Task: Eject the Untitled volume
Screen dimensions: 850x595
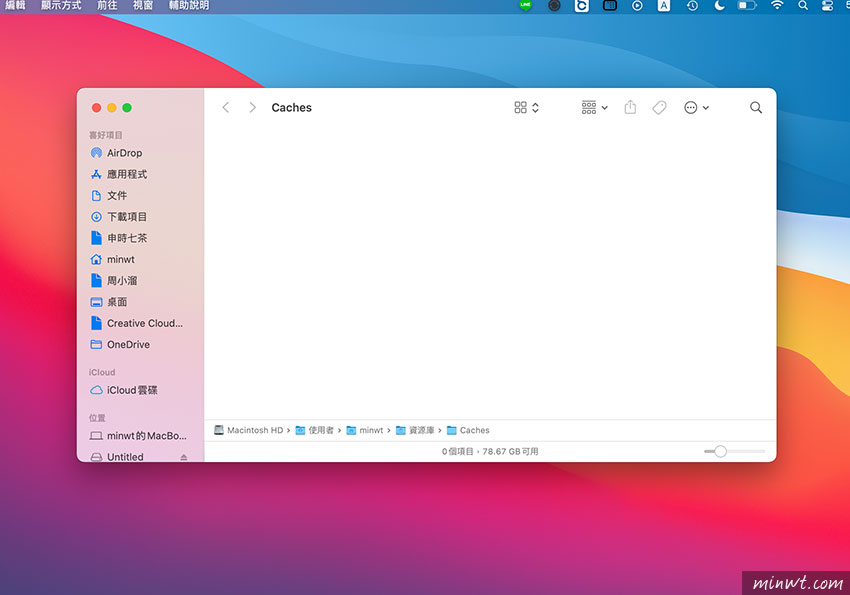Action: tap(184, 457)
